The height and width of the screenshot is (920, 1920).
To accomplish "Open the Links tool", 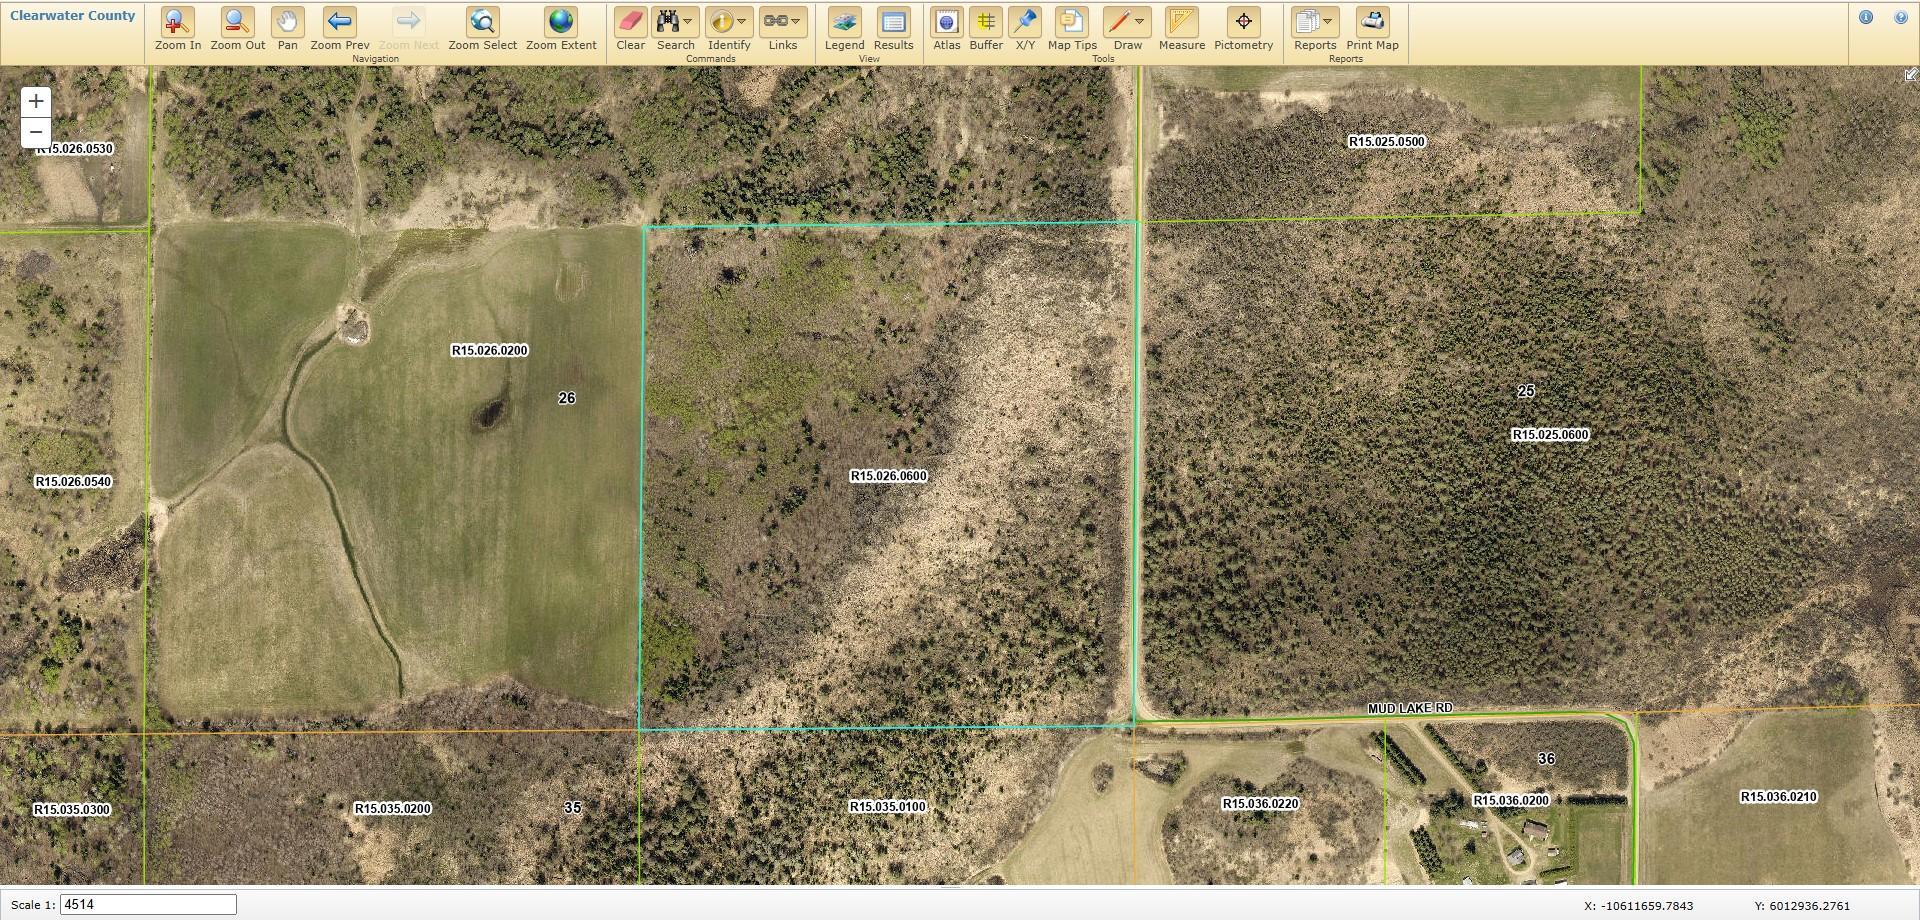I will pyautogui.click(x=775, y=21).
